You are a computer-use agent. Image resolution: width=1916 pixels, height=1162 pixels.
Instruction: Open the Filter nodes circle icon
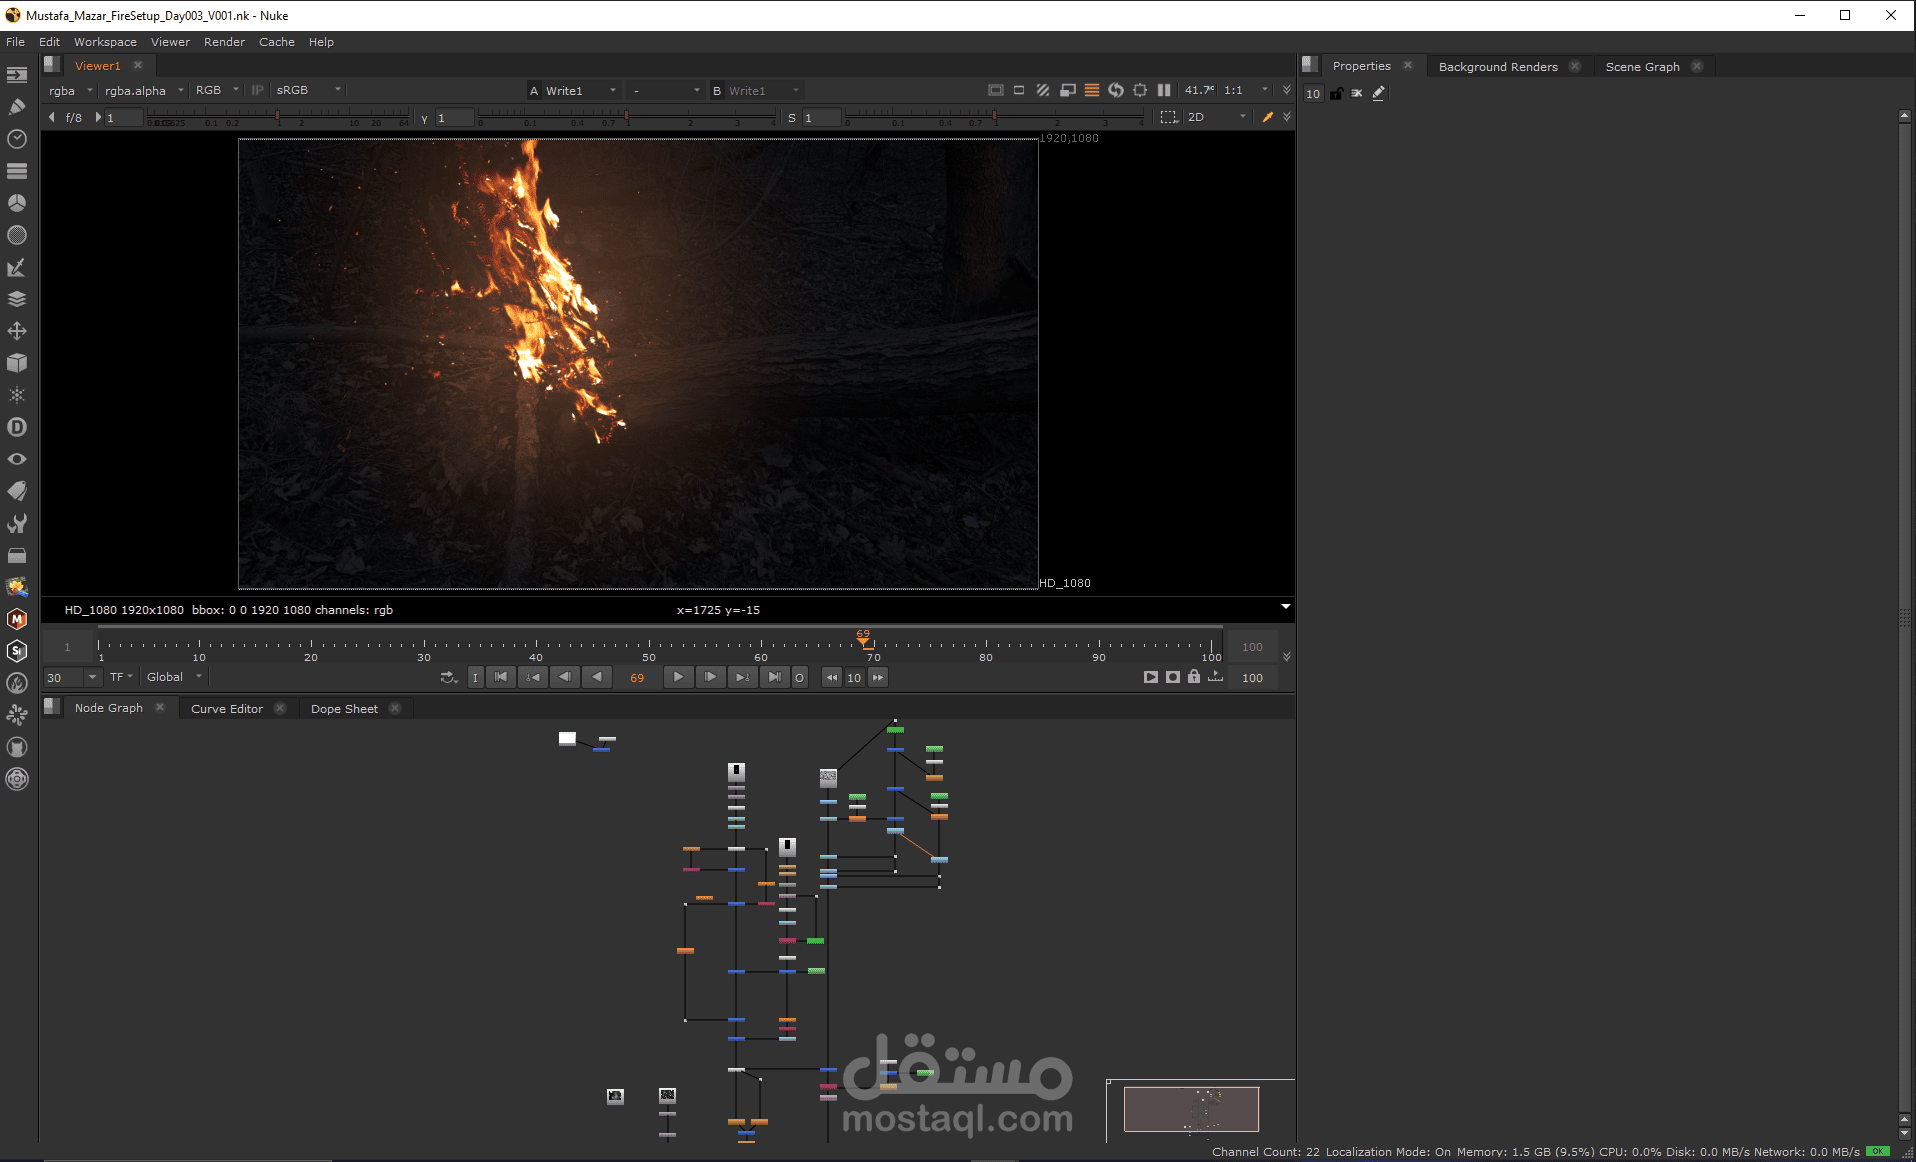point(17,235)
